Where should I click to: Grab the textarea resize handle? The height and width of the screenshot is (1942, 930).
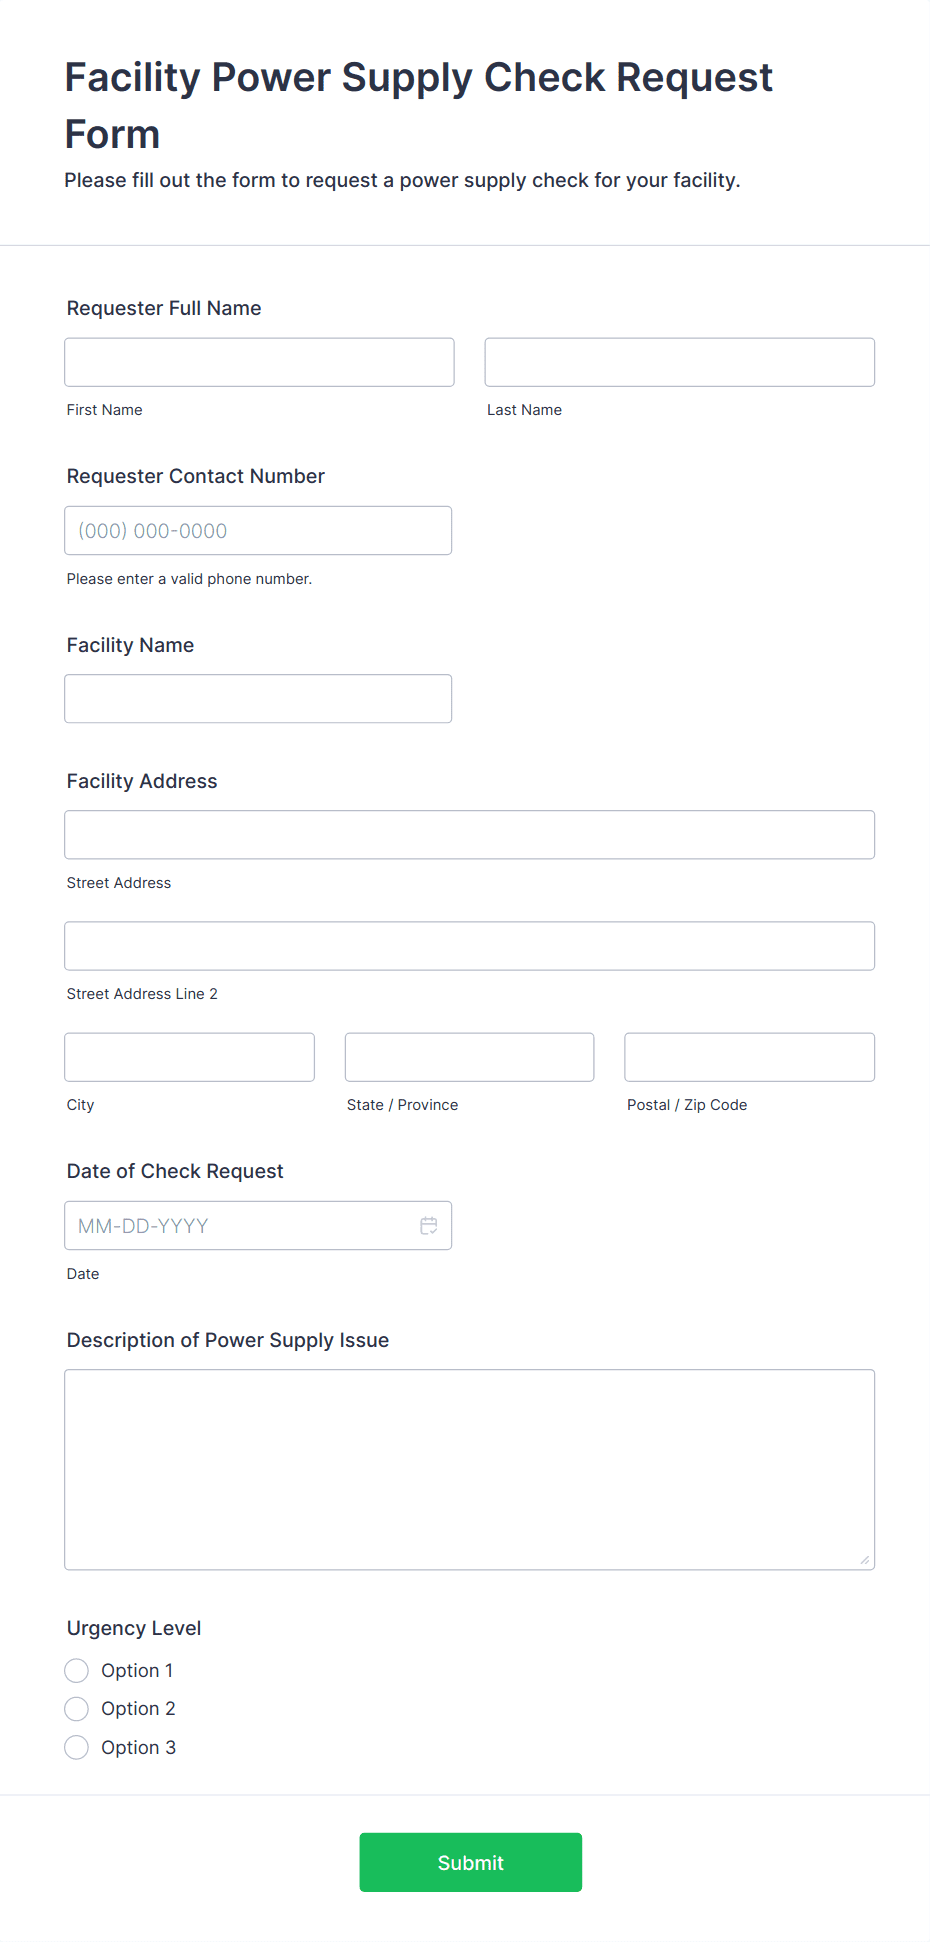point(865,1560)
